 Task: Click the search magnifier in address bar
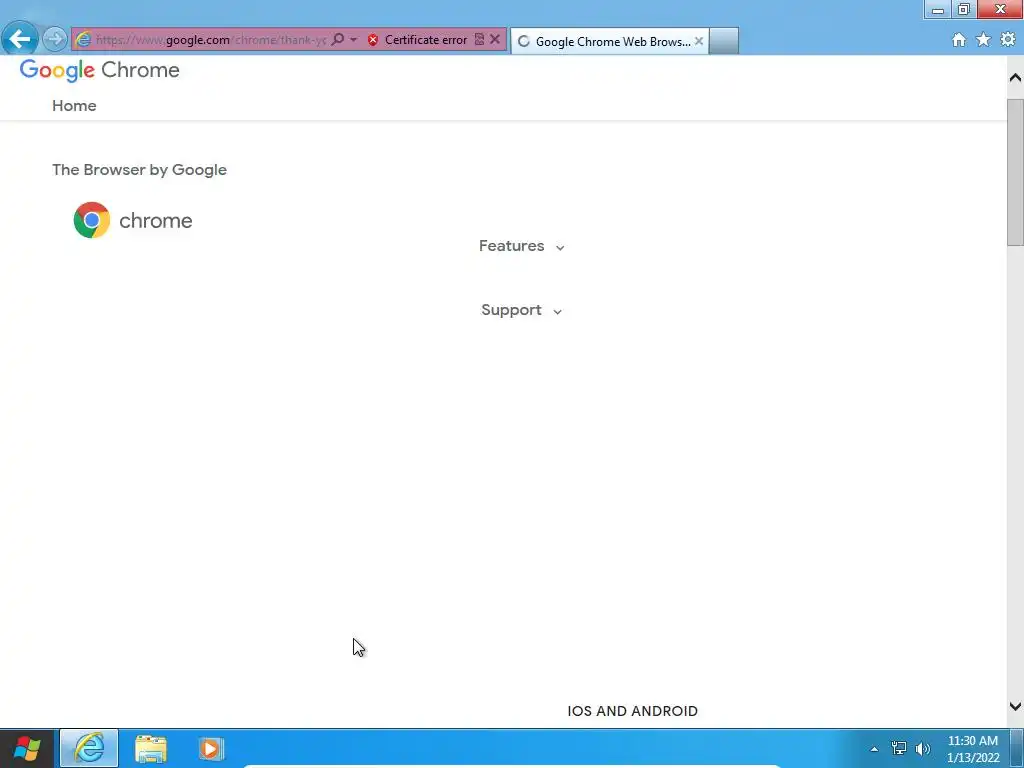point(338,40)
